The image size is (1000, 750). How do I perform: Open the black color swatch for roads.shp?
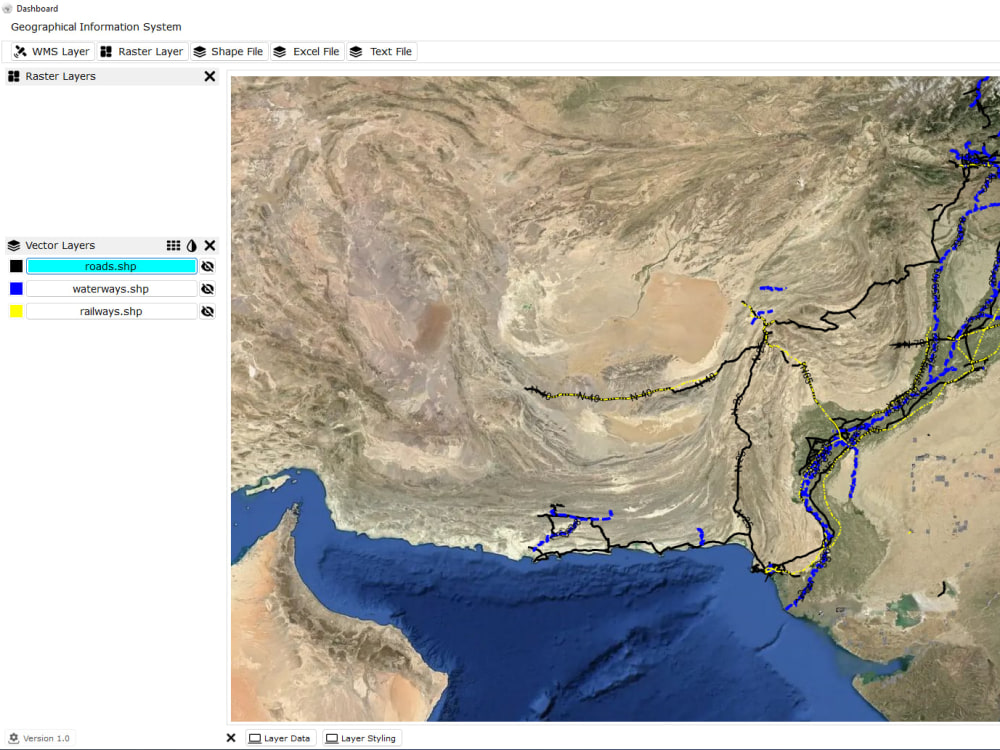click(17, 267)
